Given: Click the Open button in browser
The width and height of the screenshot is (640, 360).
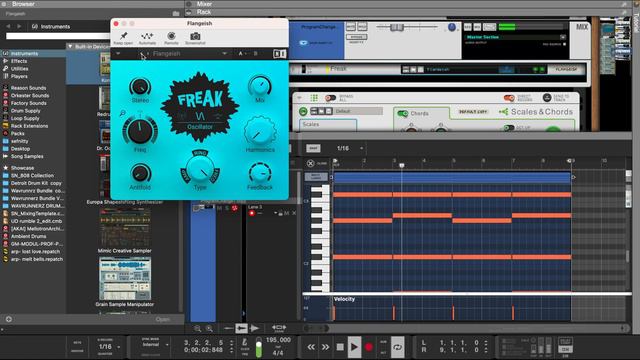Looking at the screenshot, I should [162, 319].
